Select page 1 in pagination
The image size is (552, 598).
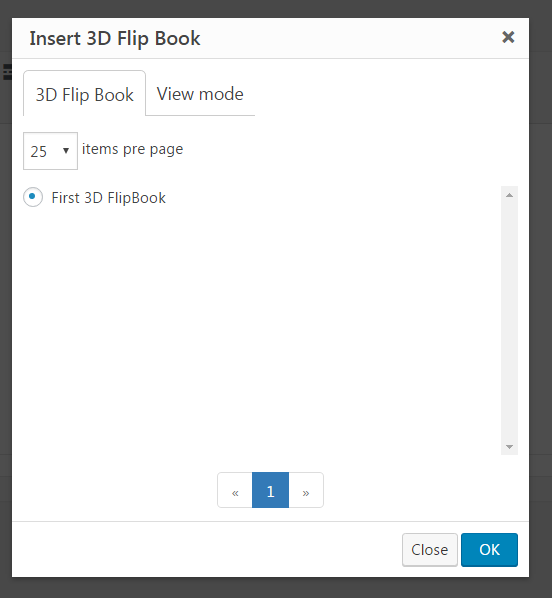(270, 490)
